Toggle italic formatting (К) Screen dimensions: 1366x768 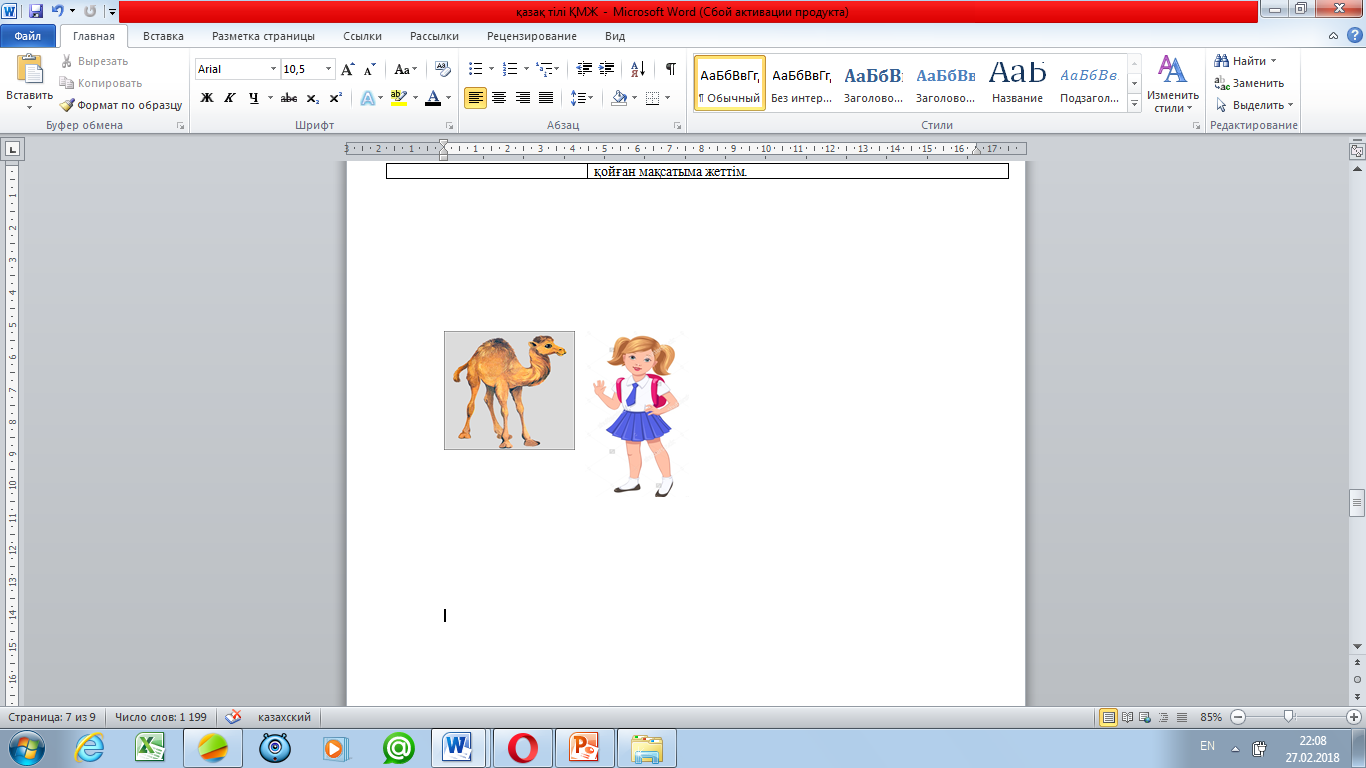pyautogui.click(x=230, y=98)
